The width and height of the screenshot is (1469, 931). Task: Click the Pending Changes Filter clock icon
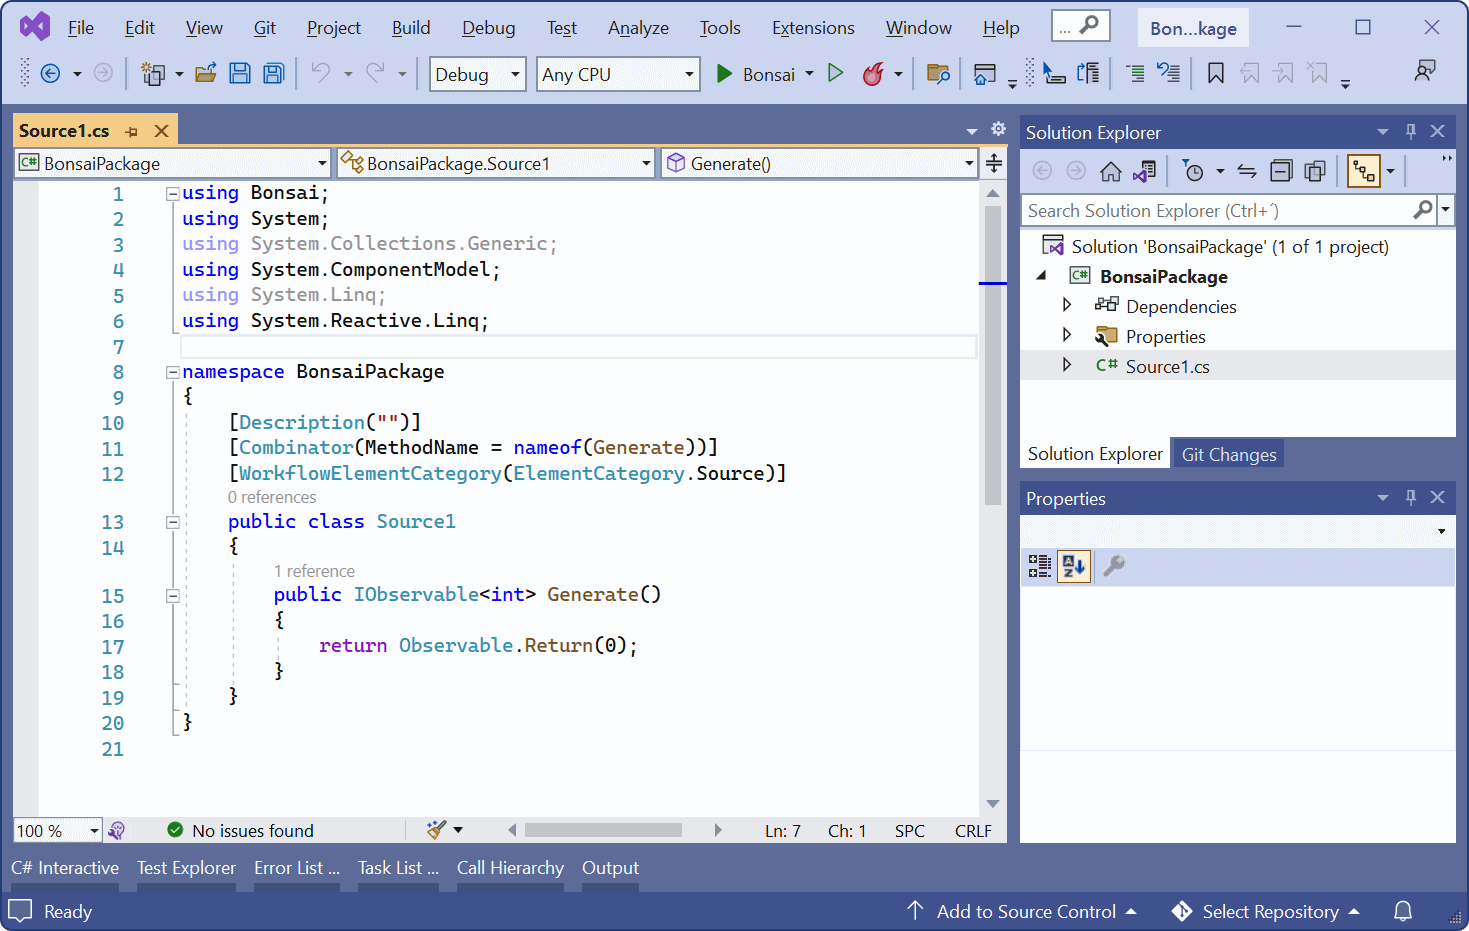coord(1193,172)
